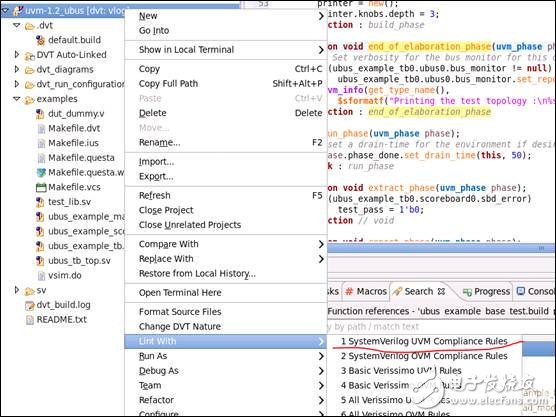This screenshot has height=417, width=556.
Task: Select SystemVerilog OVM Compliance Rules
Action: (424, 356)
